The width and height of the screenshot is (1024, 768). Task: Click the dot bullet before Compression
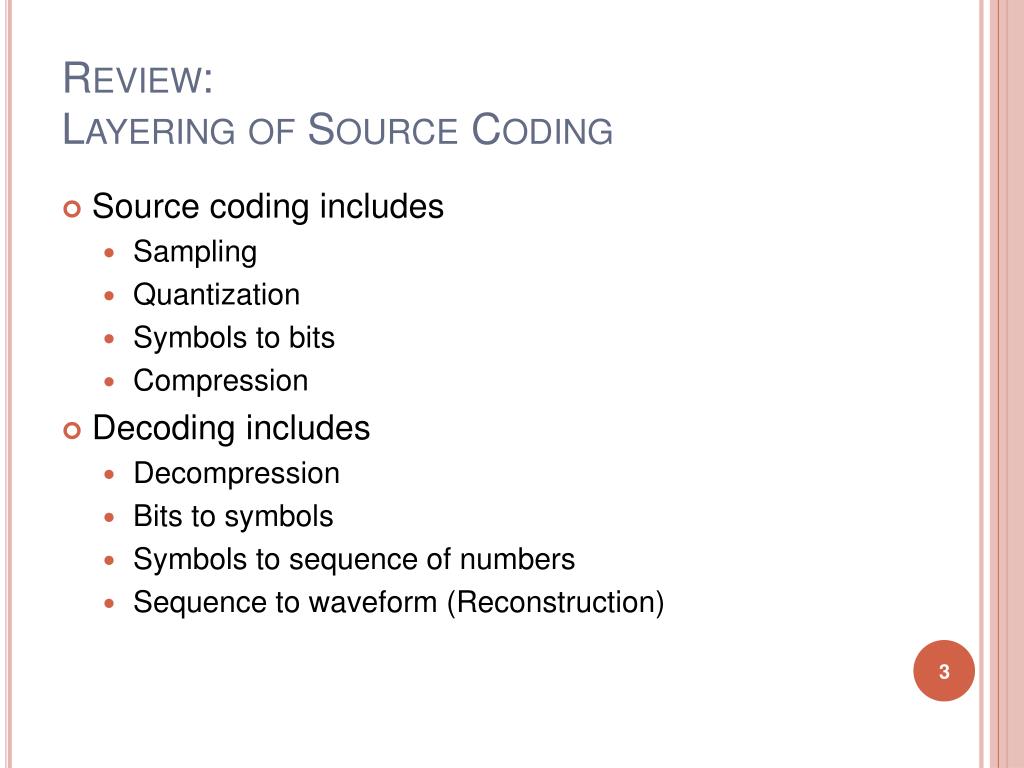pyautogui.click(x=109, y=381)
